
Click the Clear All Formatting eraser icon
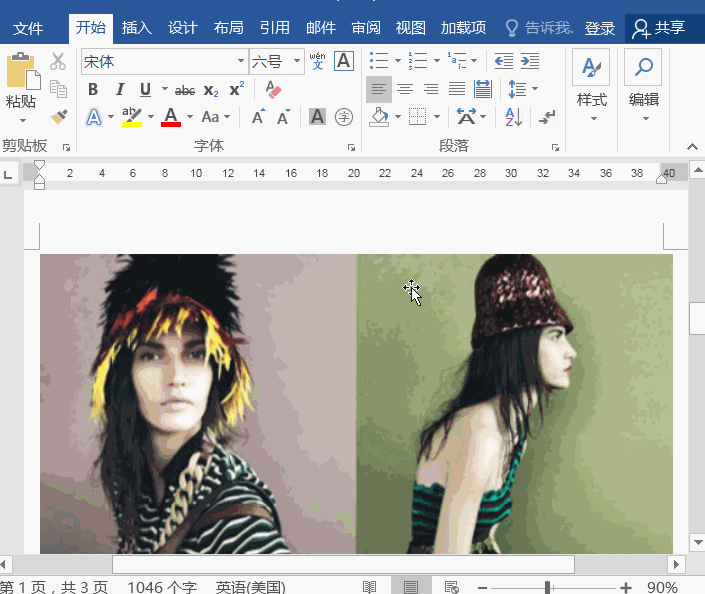point(272,90)
